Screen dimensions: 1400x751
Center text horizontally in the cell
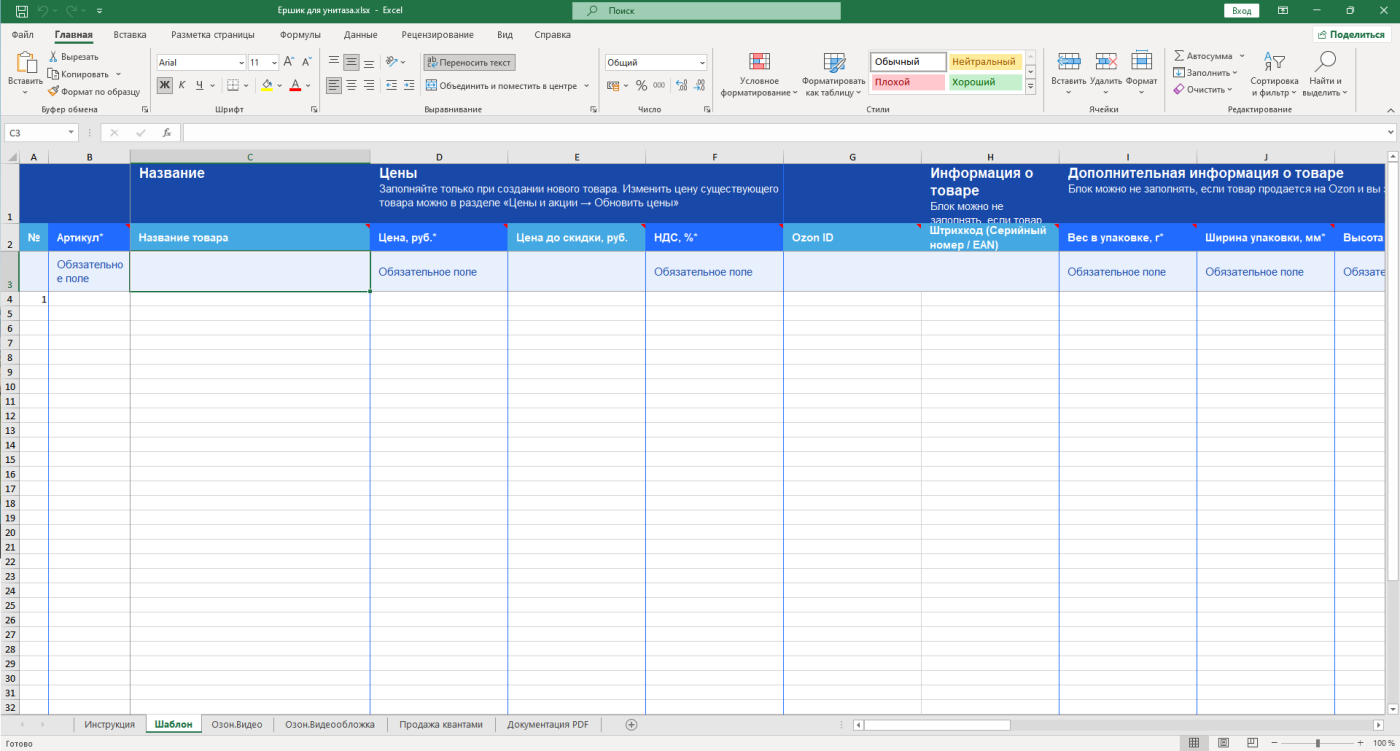351,85
